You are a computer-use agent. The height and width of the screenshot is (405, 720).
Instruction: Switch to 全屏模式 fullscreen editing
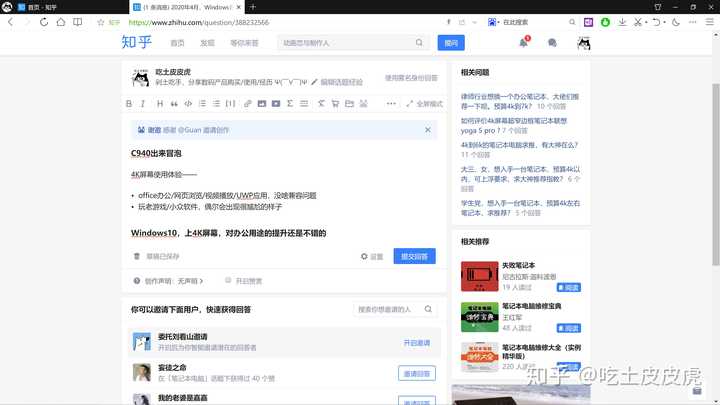point(425,104)
